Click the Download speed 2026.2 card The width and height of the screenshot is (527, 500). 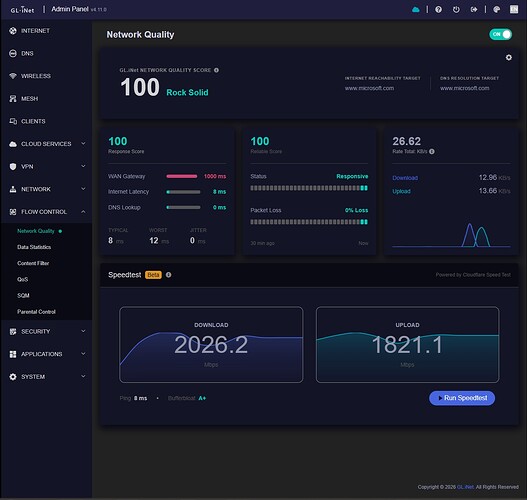click(211, 344)
